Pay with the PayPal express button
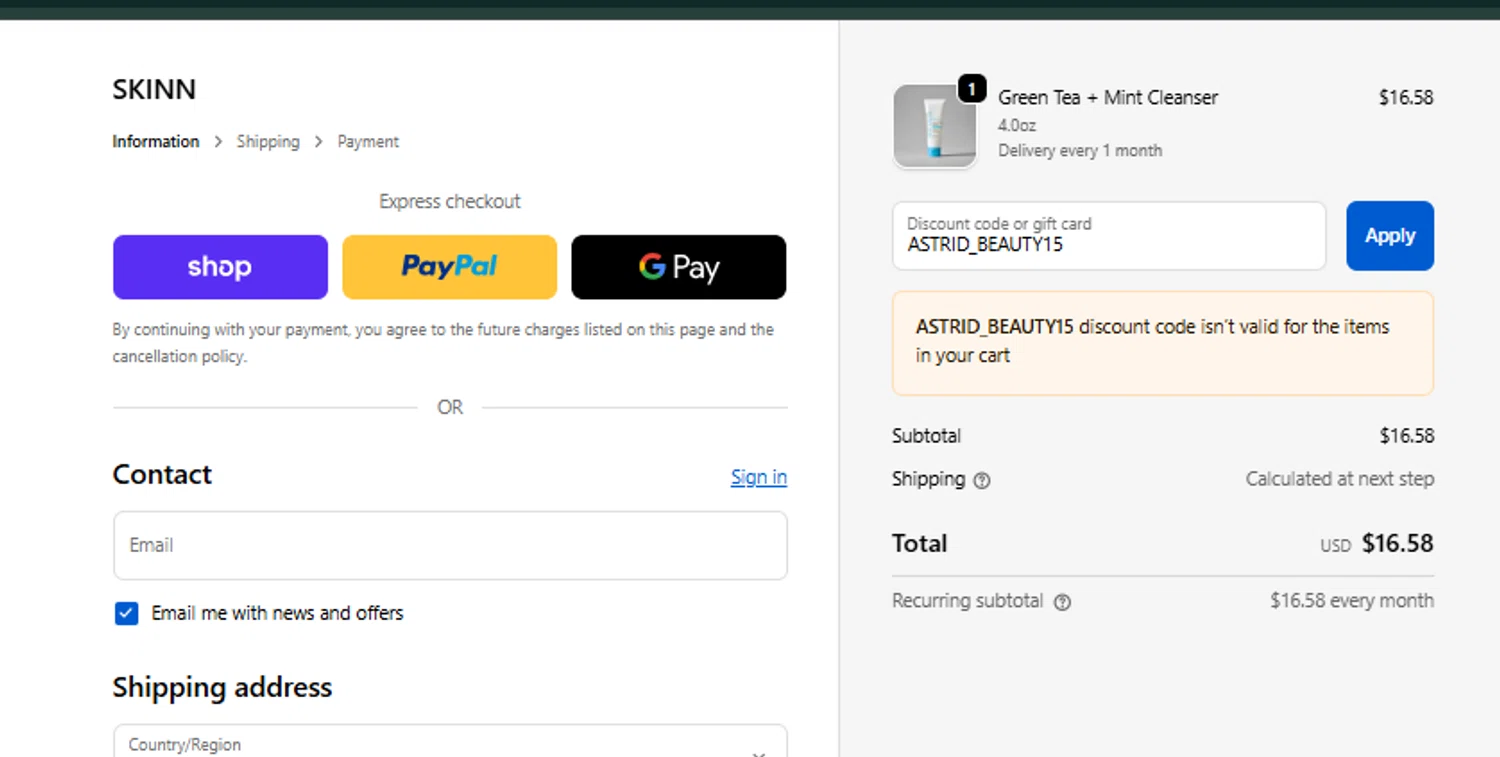The image size is (1500, 757). (x=449, y=267)
